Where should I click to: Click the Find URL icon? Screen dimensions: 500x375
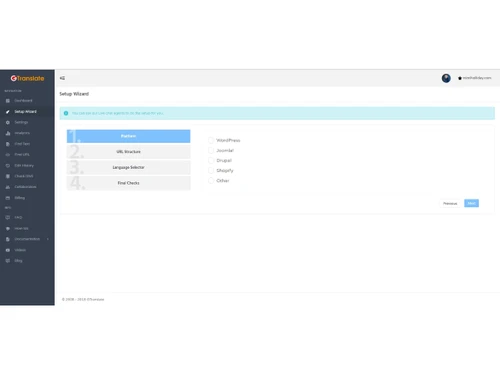click(x=8, y=155)
